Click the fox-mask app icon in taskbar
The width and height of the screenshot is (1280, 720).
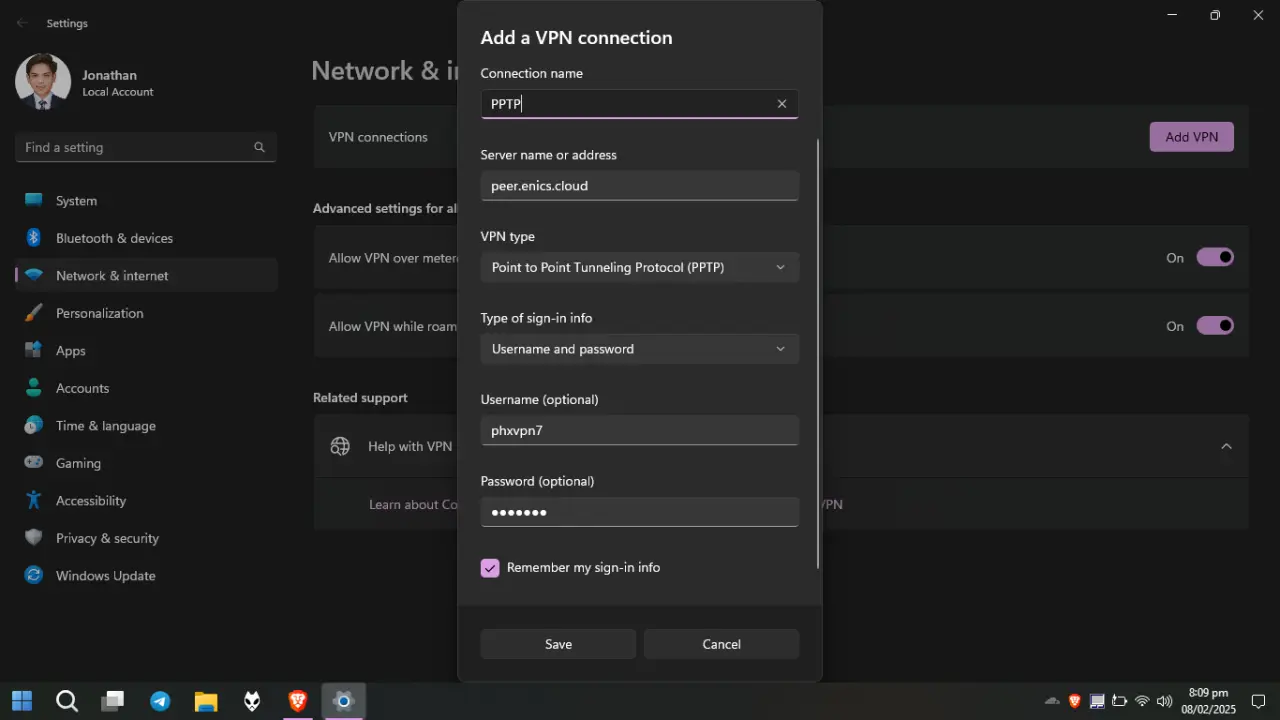coord(252,701)
